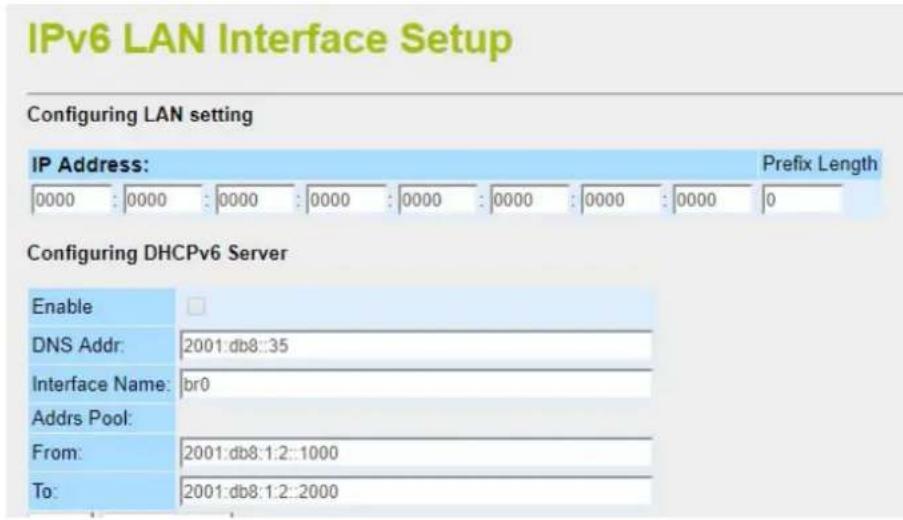Click the first IP Address hextet field
This screenshot has height=520, width=903.
click(71, 200)
